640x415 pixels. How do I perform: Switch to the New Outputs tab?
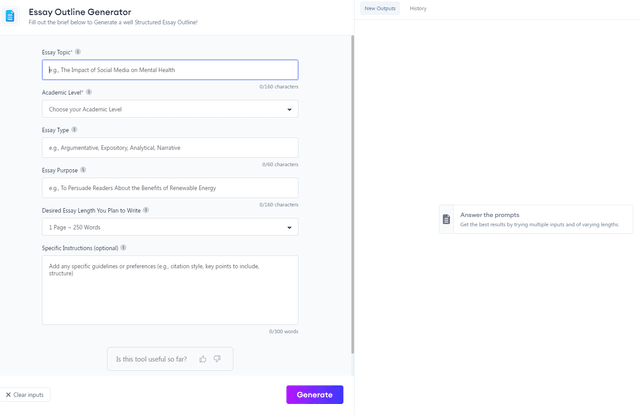(x=380, y=8)
